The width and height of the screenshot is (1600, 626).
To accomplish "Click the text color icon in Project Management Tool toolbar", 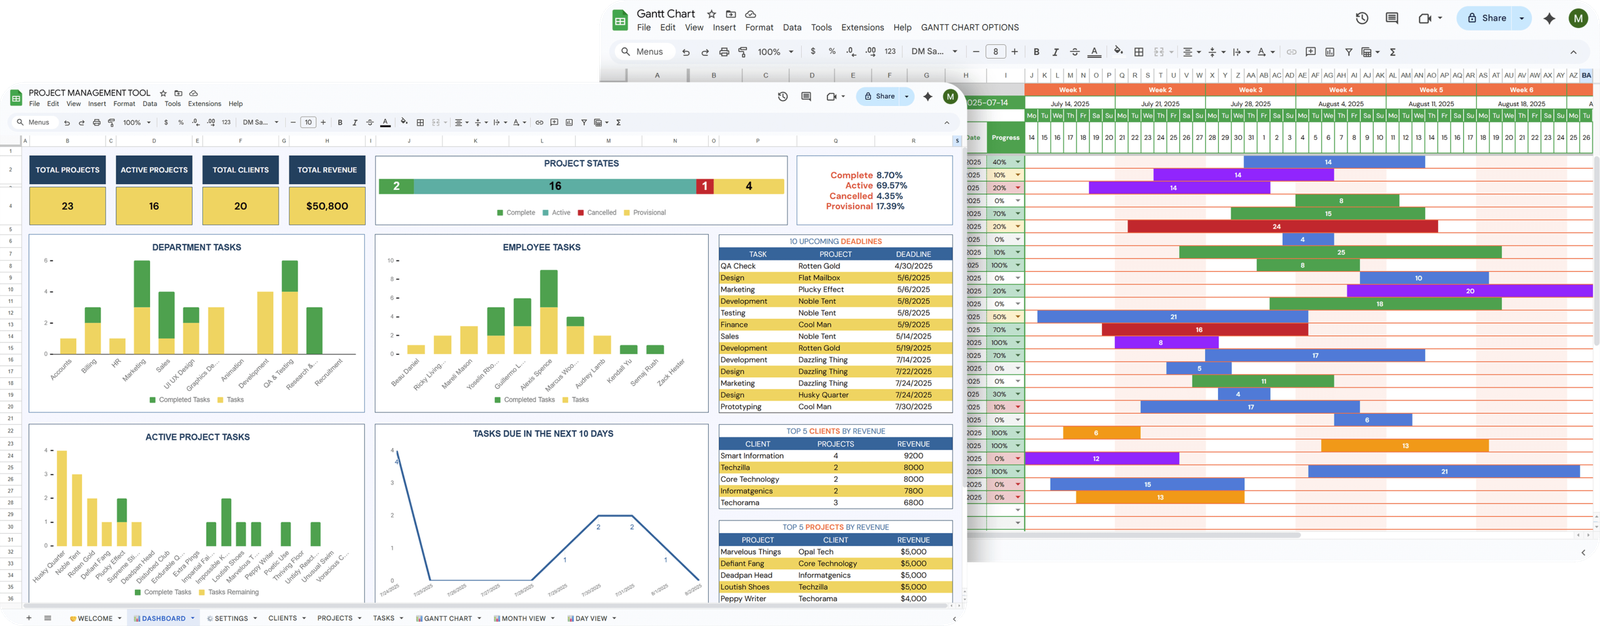I will pos(386,123).
